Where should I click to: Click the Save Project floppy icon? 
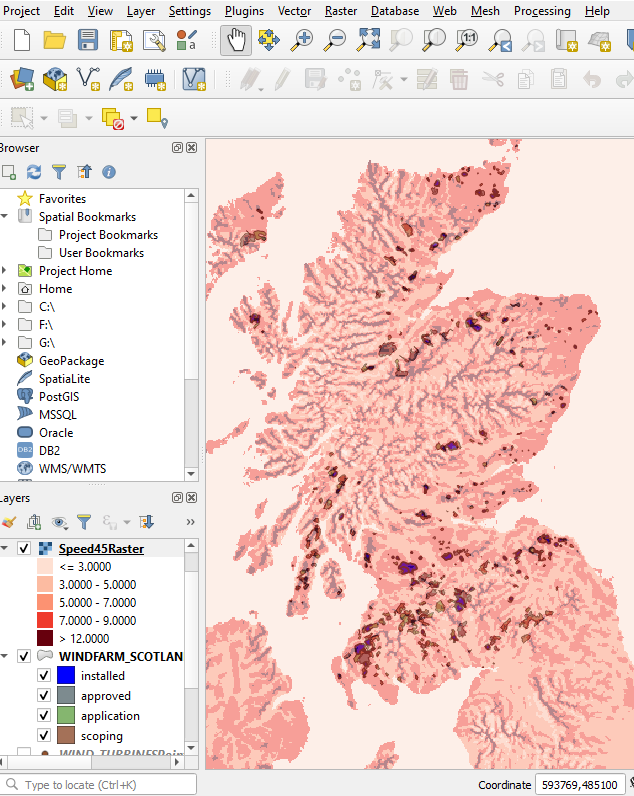click(88, 40)
